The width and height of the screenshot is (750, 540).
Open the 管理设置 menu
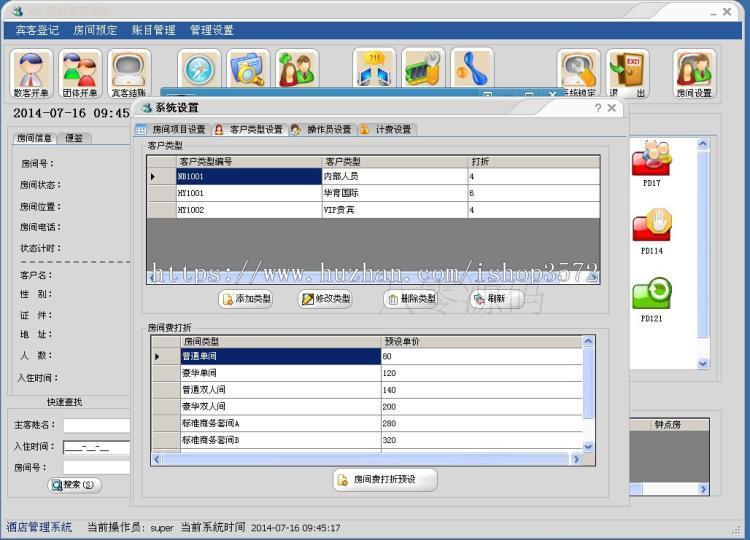211,30
